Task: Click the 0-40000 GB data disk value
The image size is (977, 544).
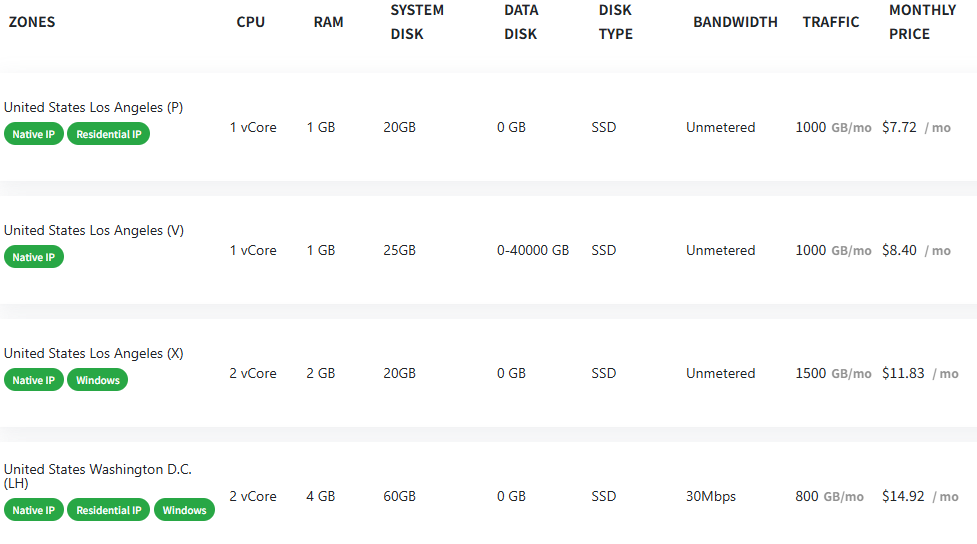Action: pos(533,251)
